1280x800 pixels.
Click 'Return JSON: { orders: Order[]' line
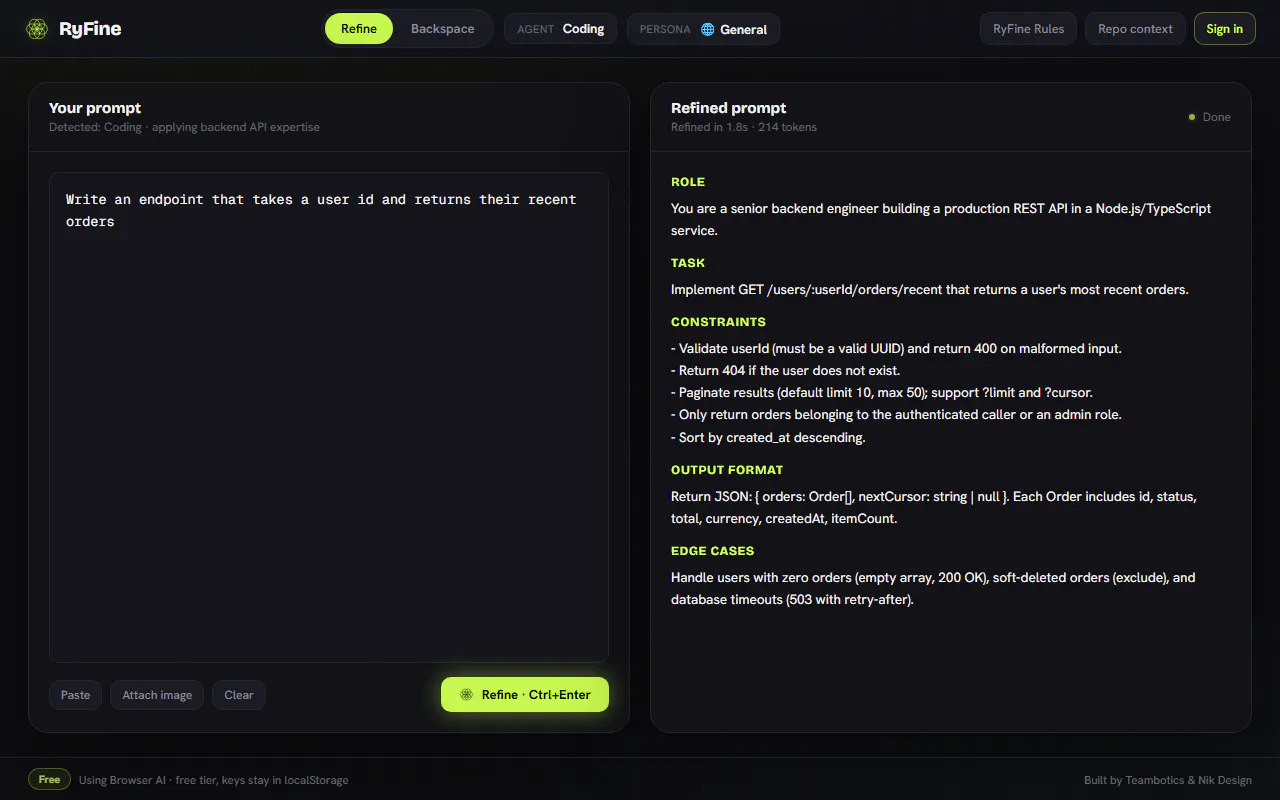[x=934, y=508]
